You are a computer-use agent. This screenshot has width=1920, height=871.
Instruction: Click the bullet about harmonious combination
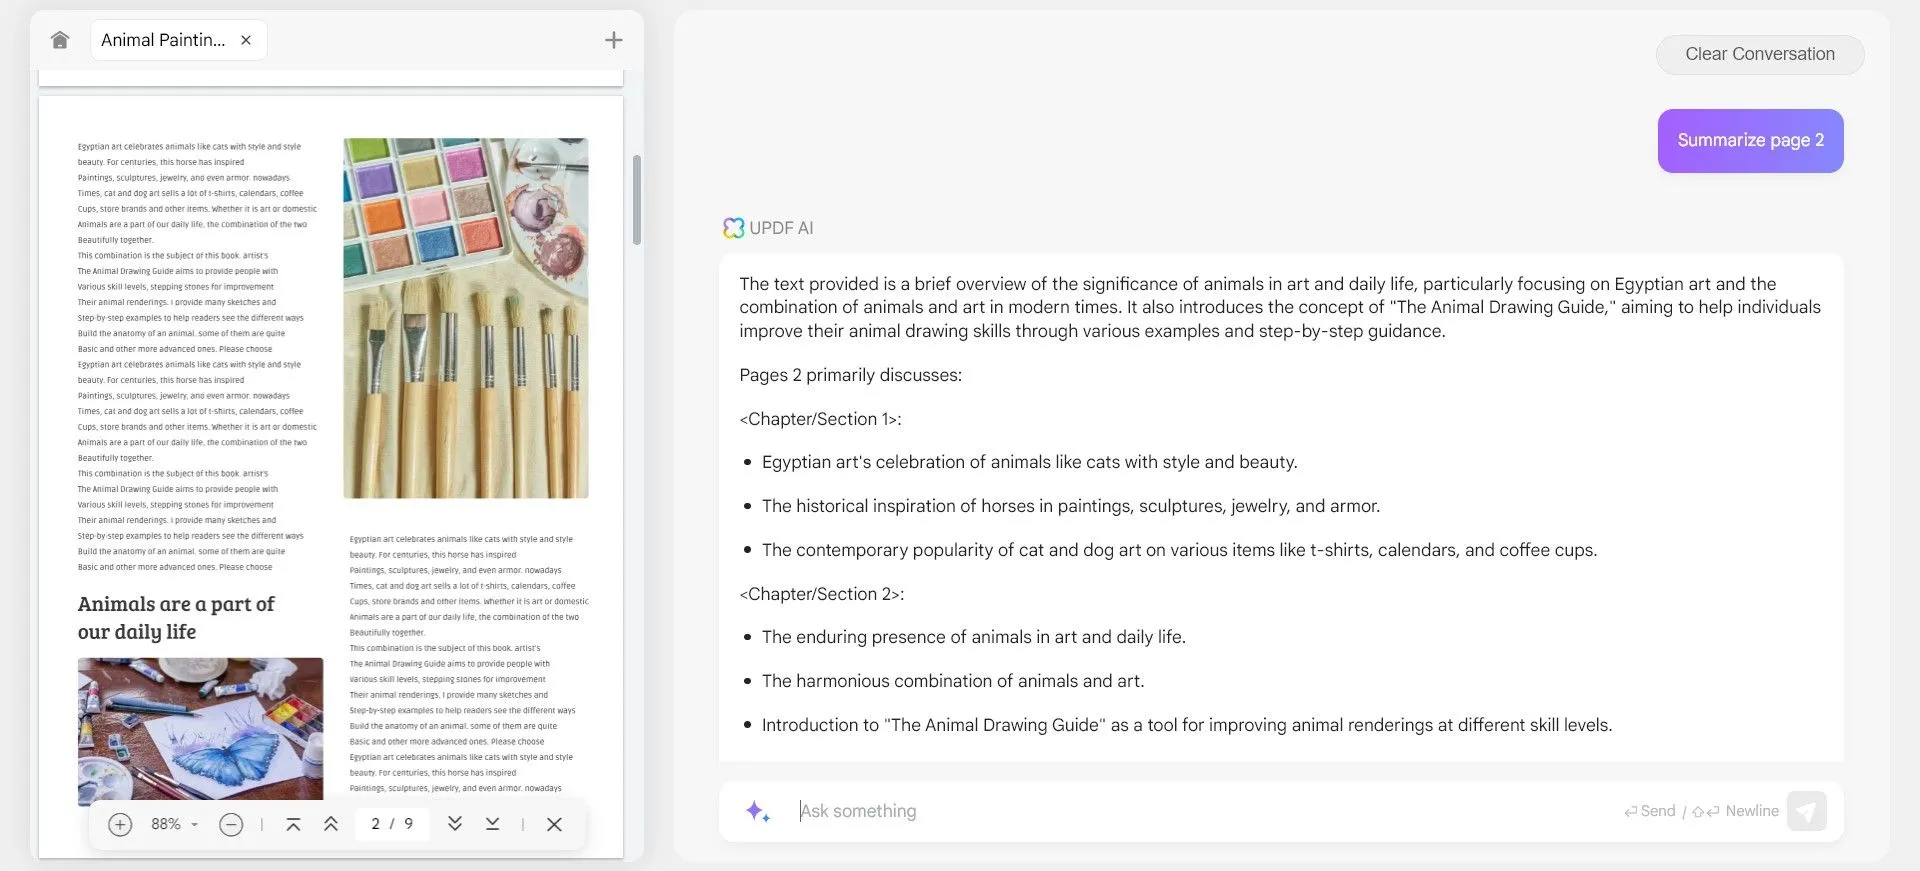[952, 681]
